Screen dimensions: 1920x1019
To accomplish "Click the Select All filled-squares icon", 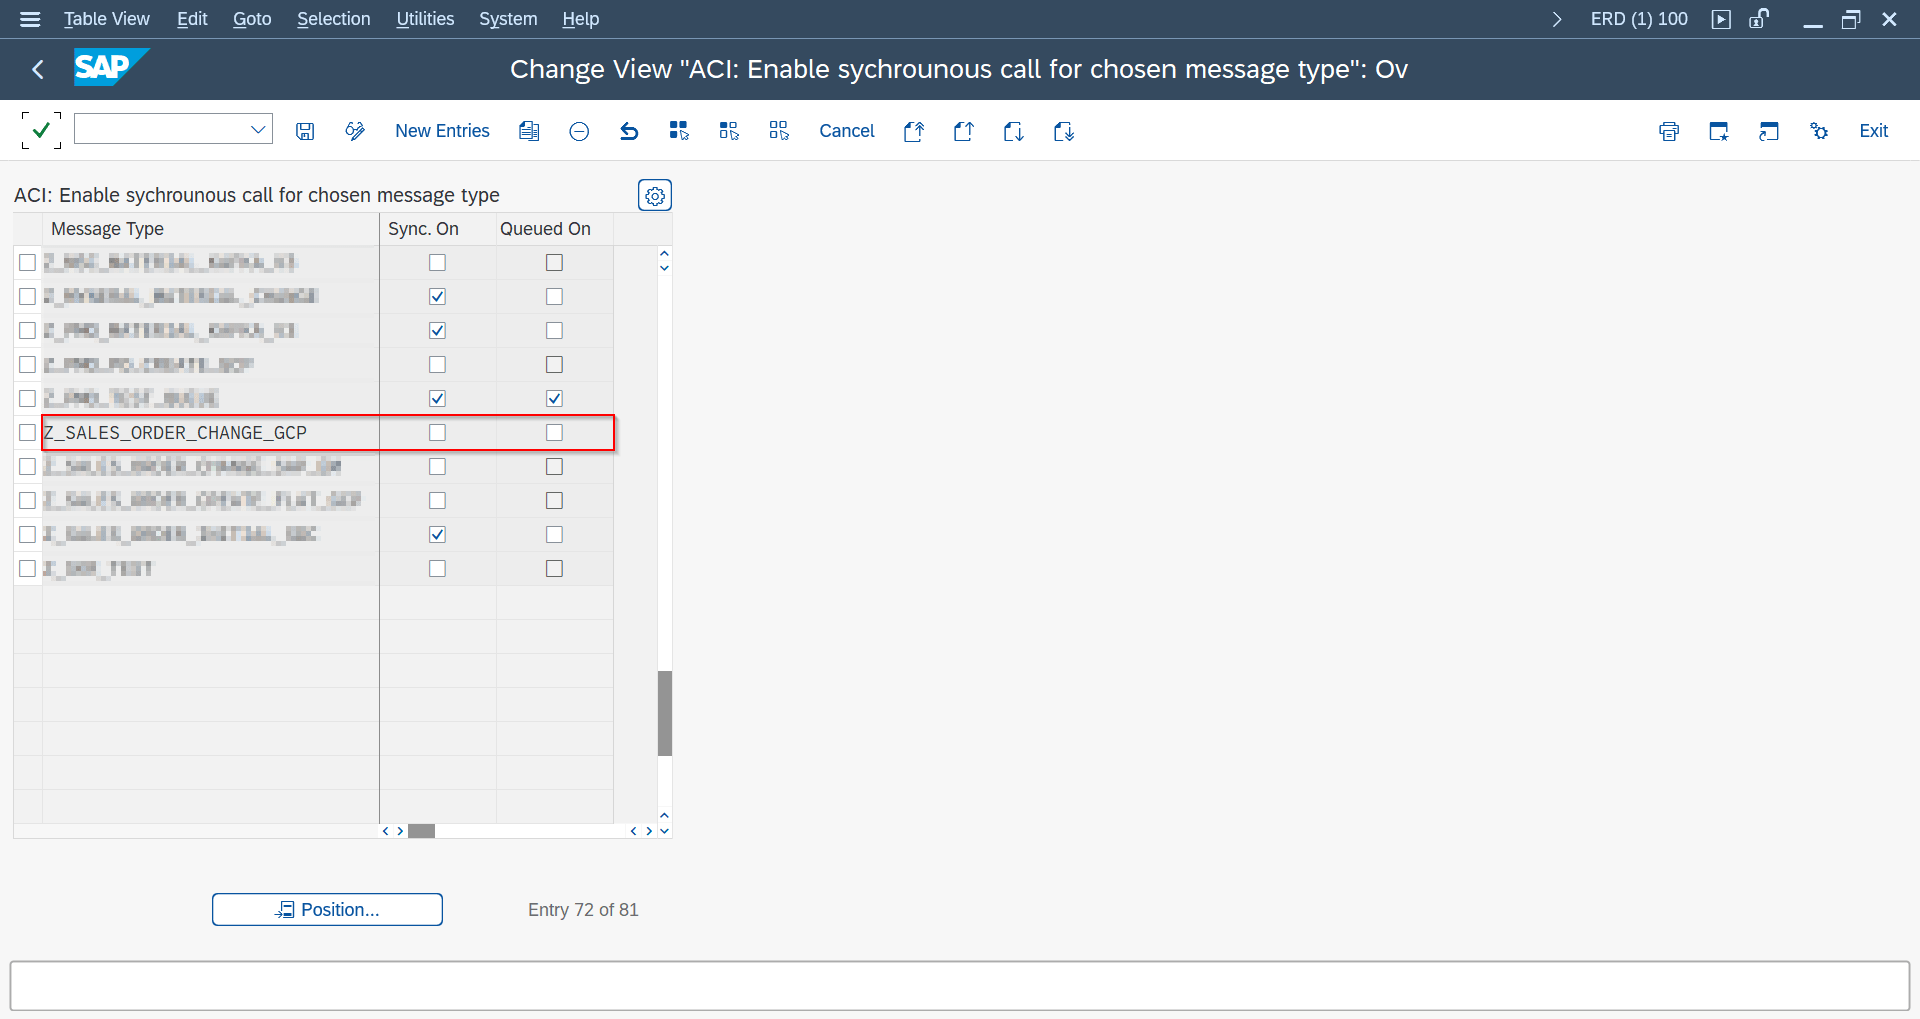I will 679,131.
